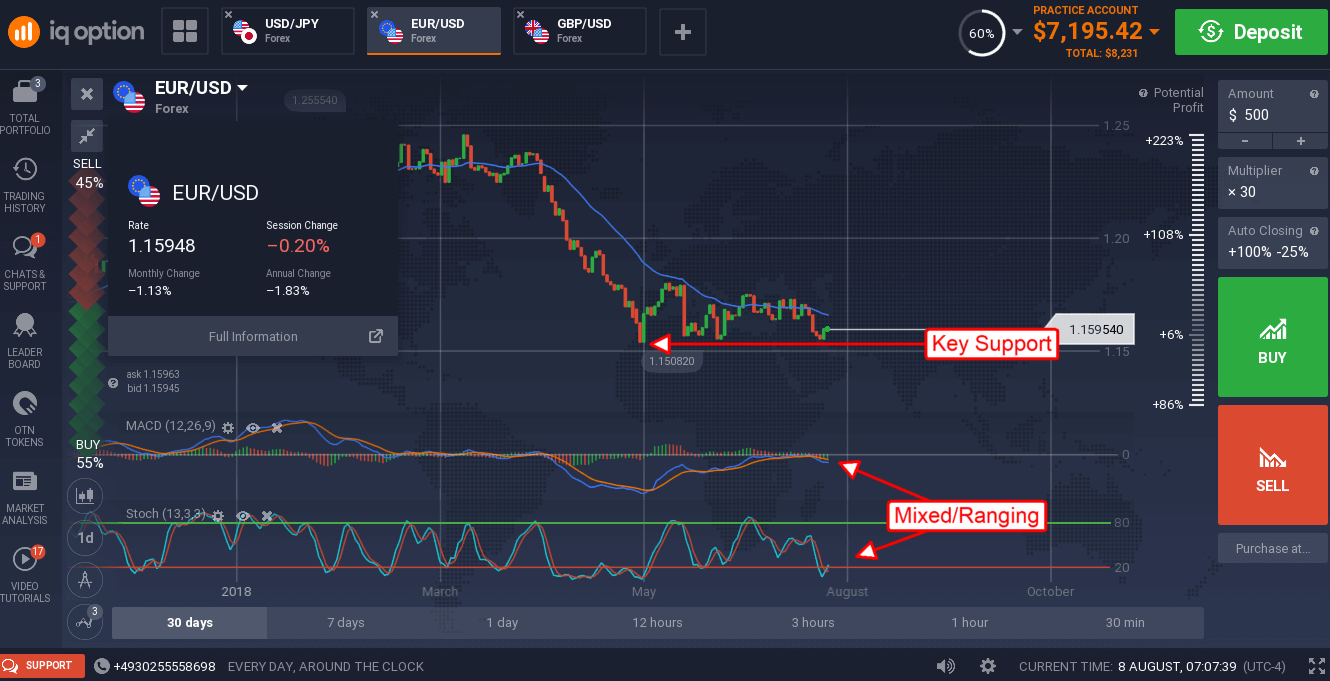Open the Leader Board sidebar item
This screenshot has height=681, width=1330.
[25, 341]
